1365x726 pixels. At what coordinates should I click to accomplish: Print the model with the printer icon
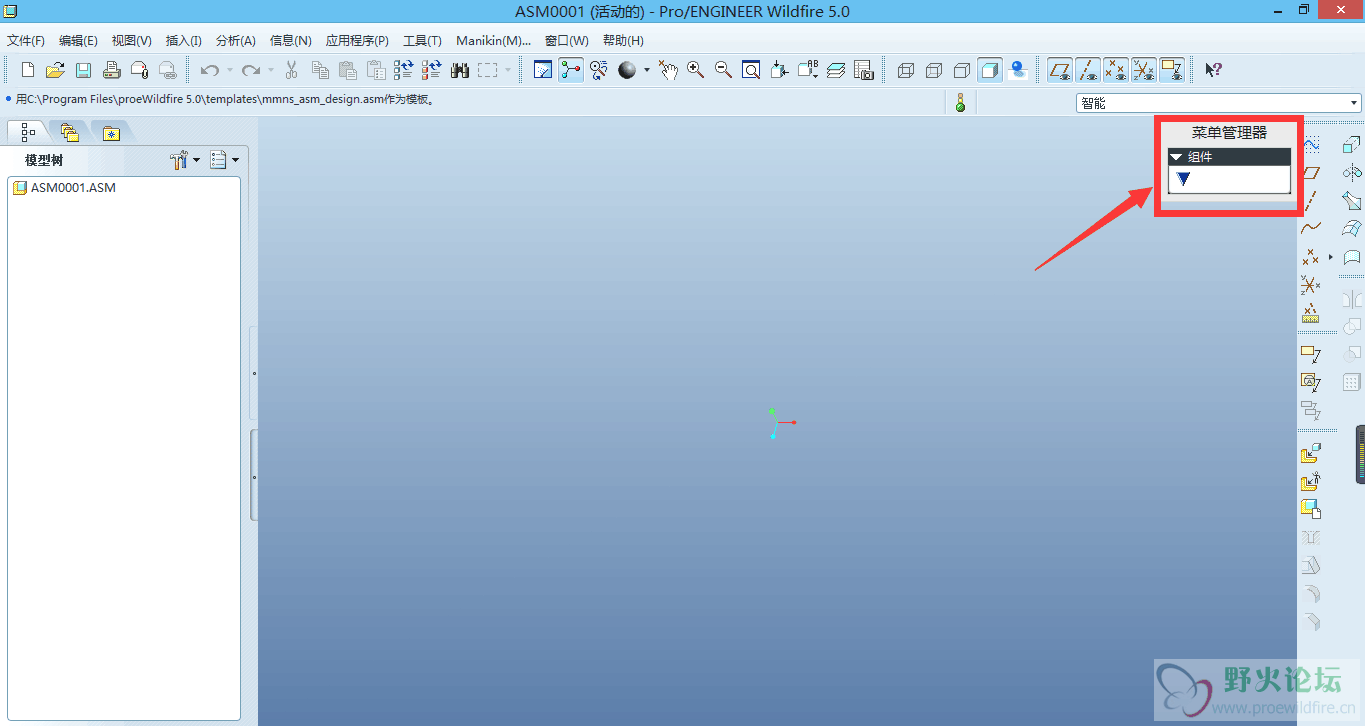tap(112, 70)
